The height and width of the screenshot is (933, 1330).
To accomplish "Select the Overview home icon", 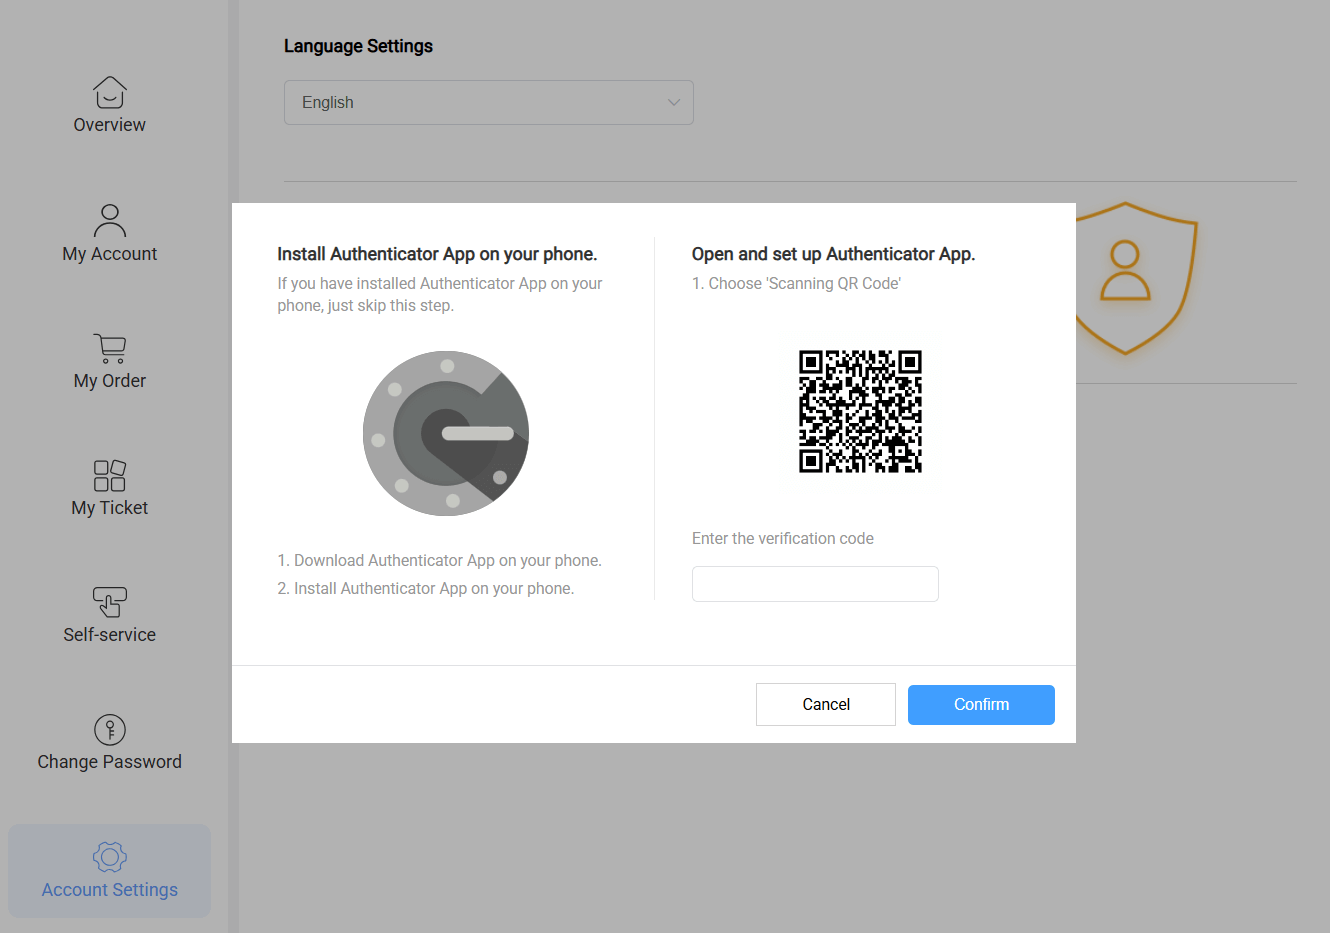I will [x=109, y=89].
